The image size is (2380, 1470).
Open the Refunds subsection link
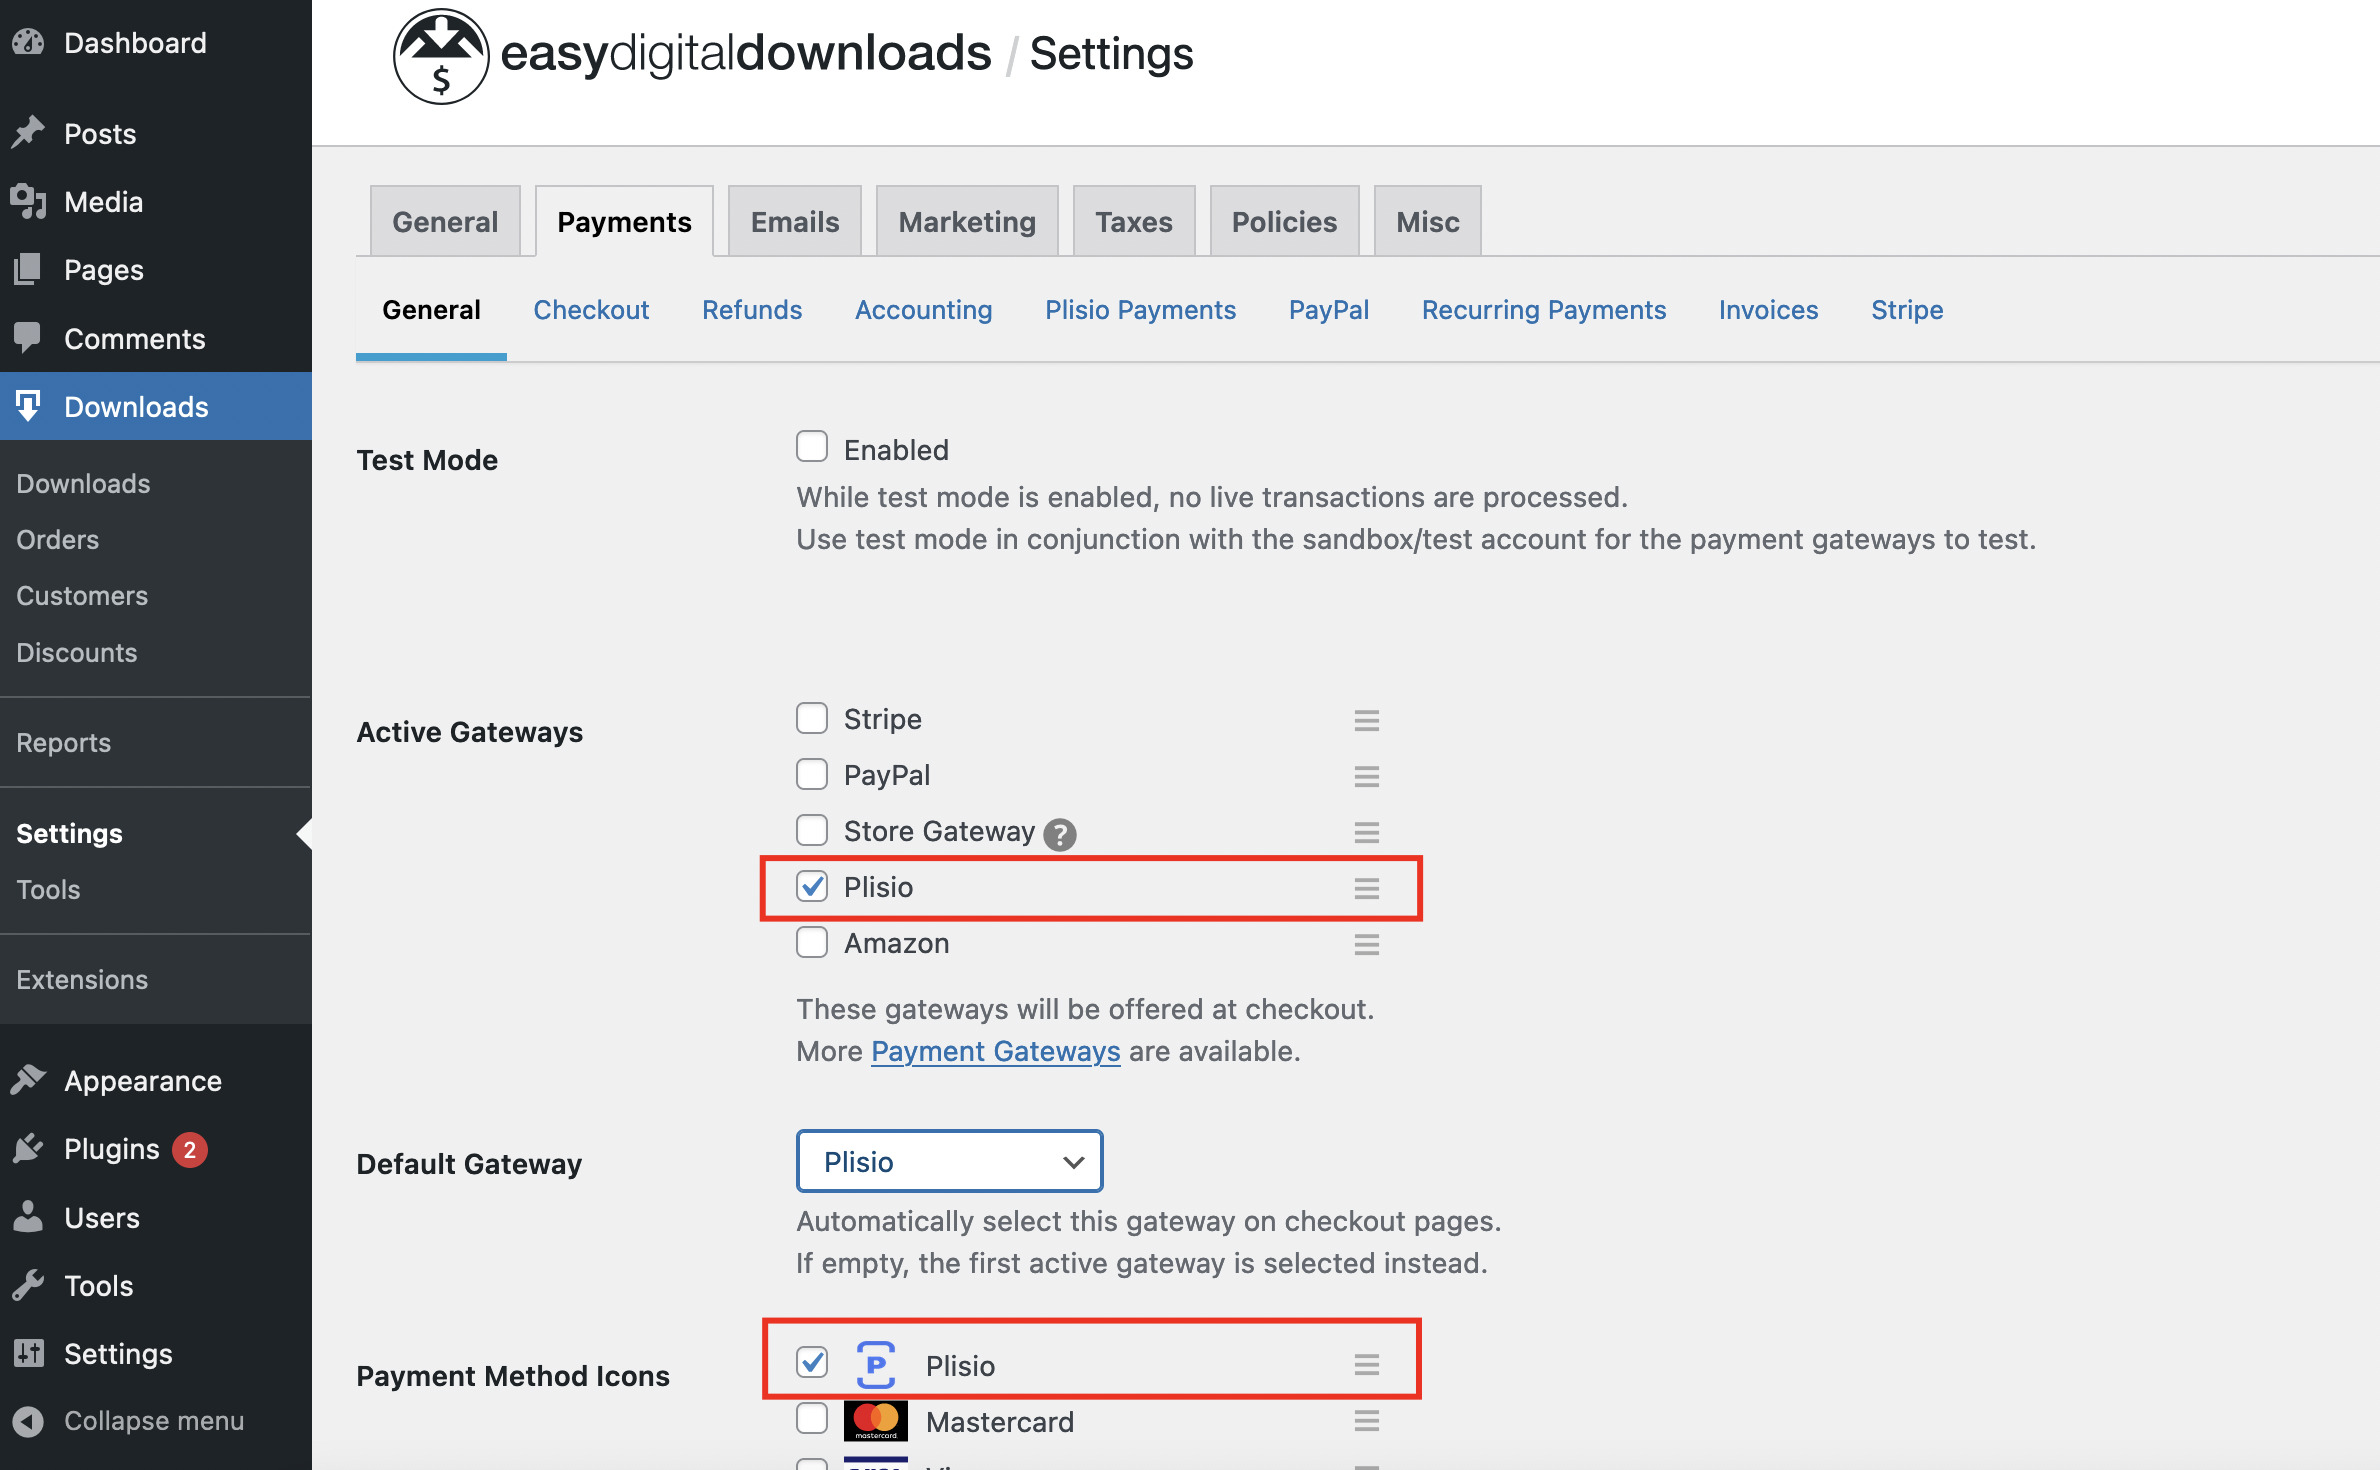[752, 310]
